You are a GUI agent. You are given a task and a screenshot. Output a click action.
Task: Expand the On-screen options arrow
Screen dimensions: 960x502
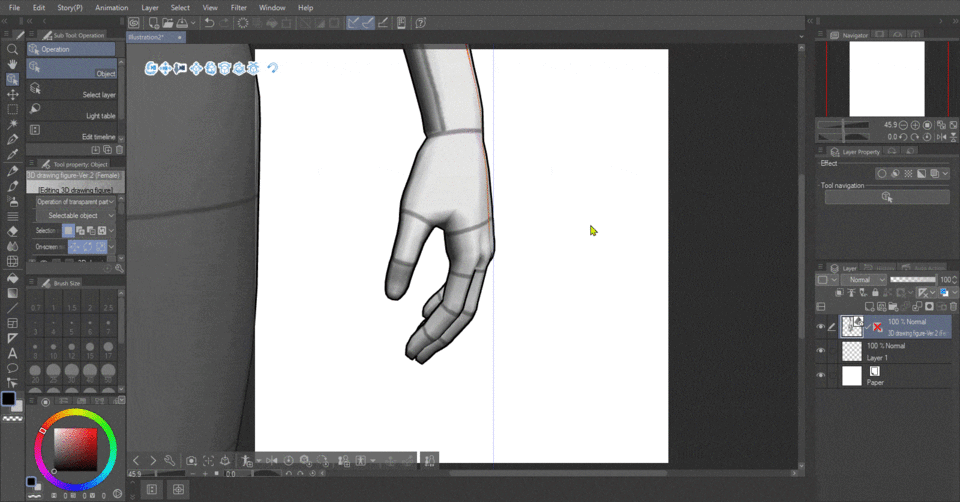(111, 247)
